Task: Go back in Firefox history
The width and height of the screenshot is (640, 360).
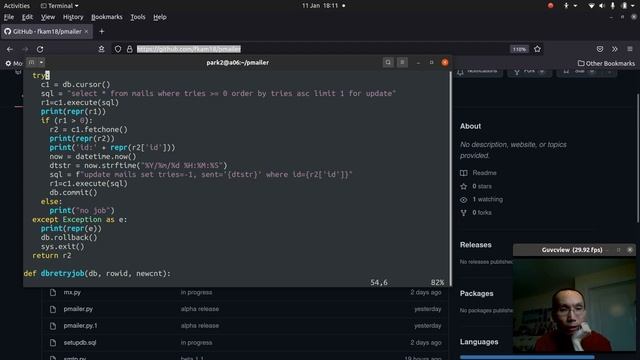Action: click(x=10, y=49)
